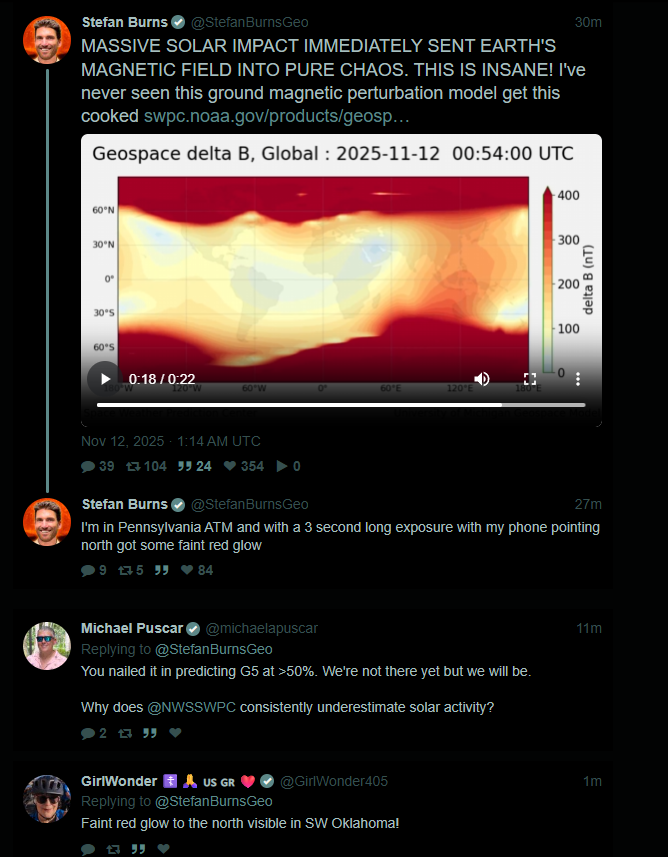Viewport: 668px width, 857px height.
Task: Mute the video volume speaker icon
Action: pyautogui.click(x=482, y=379)
